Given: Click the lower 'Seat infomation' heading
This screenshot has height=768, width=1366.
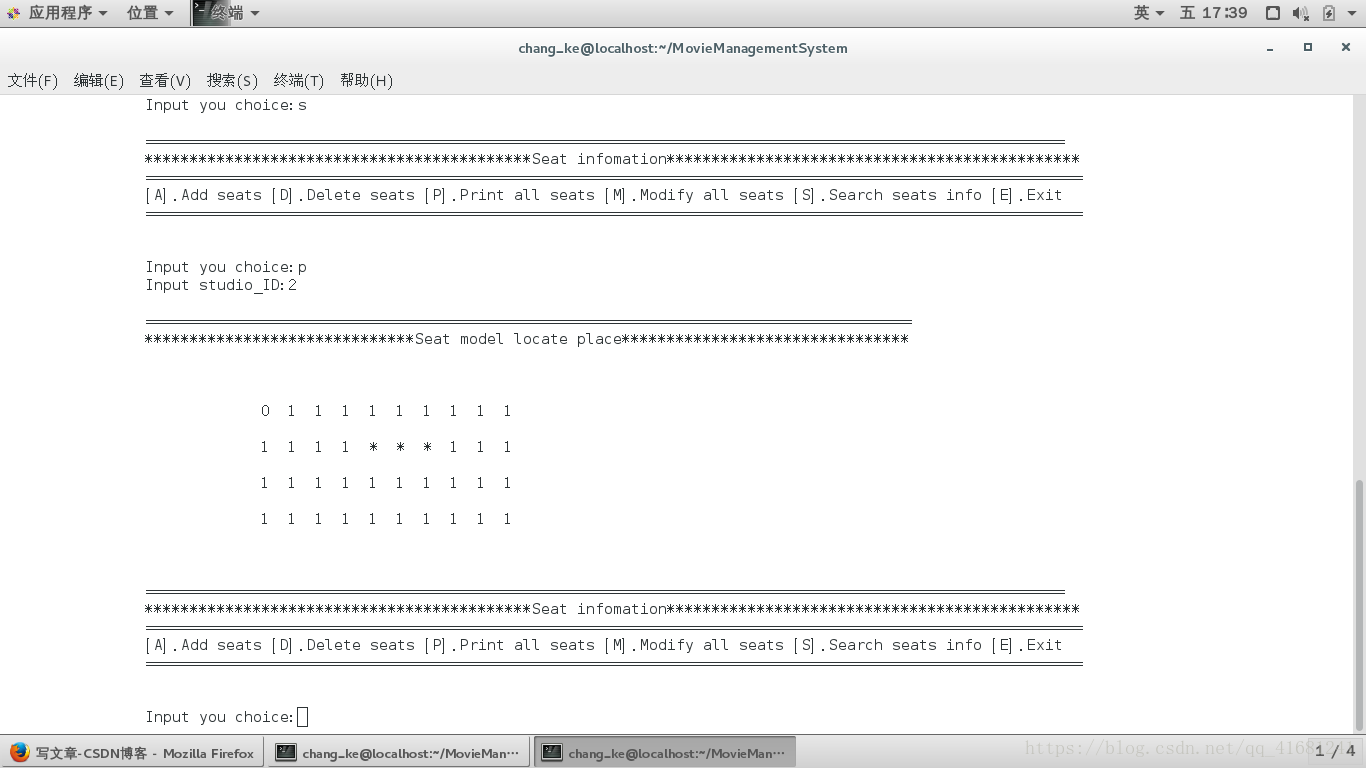Looking at the screenshot, I should [599, 609].
